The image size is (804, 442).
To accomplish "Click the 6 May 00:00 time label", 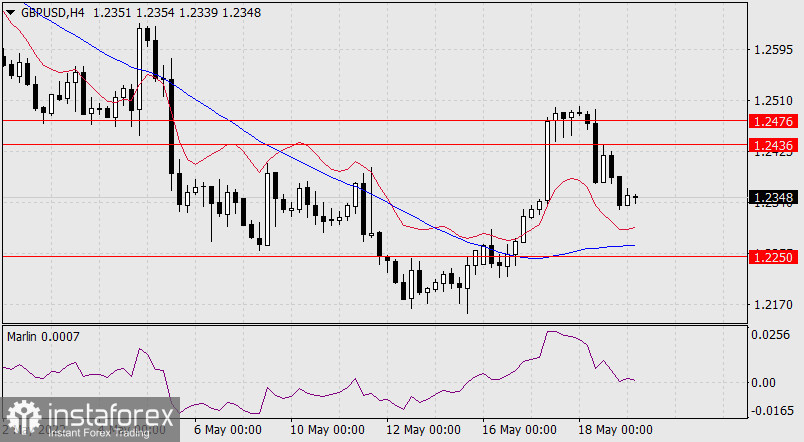I will tap(228, 430).
